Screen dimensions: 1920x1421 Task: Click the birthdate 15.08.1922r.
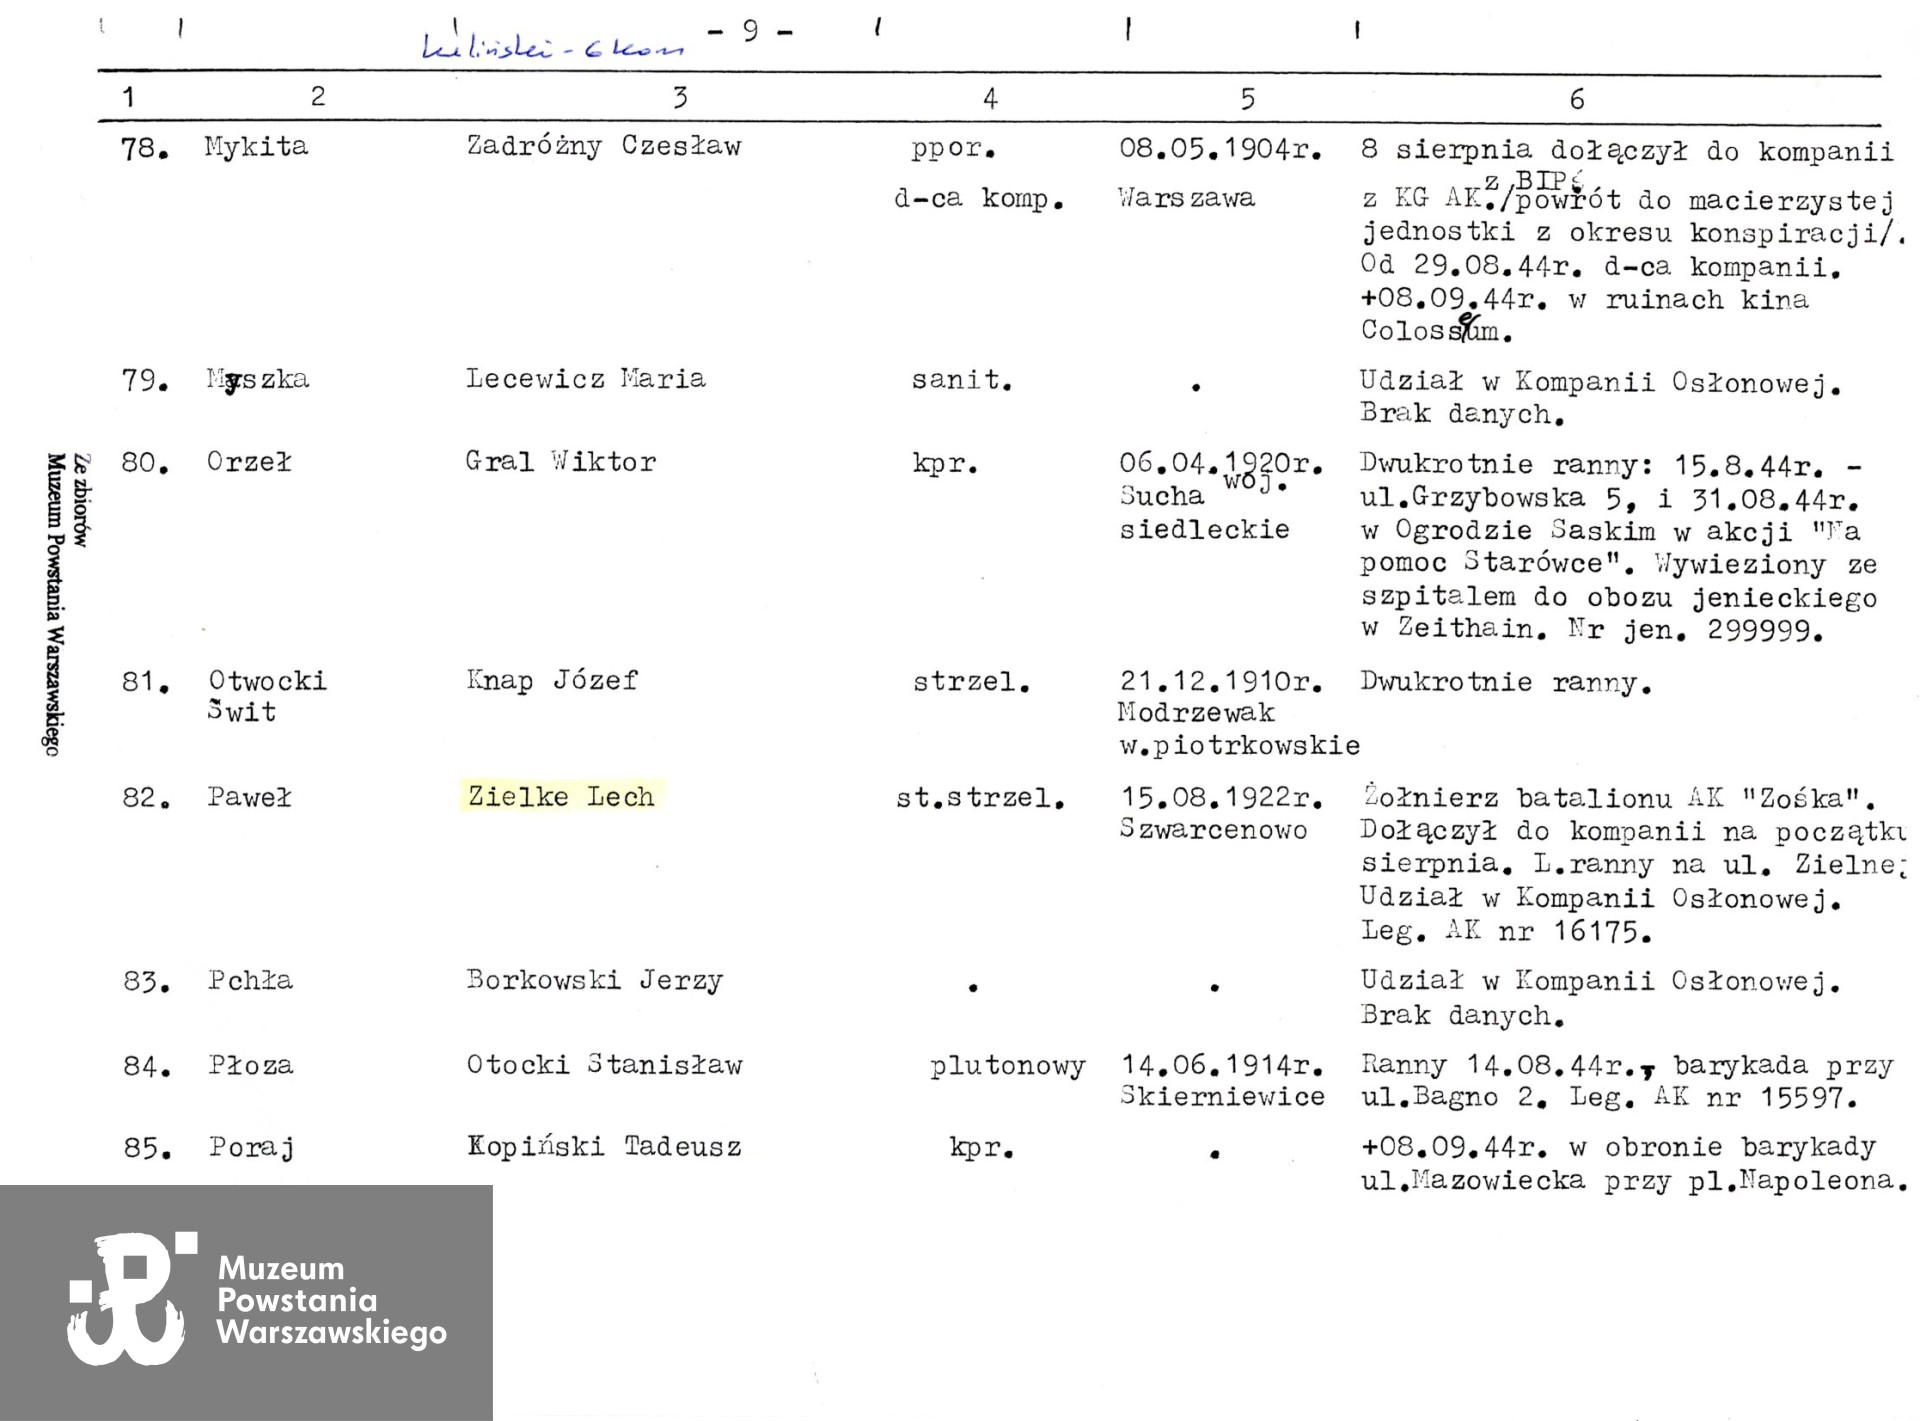(1221, 799)
